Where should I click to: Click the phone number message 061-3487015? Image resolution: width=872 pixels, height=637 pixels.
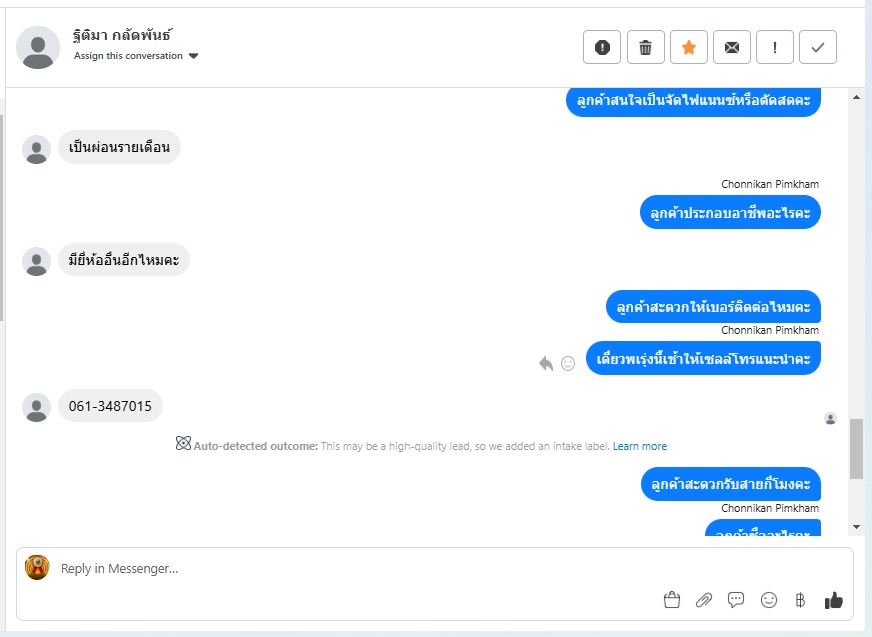point(110,406)
